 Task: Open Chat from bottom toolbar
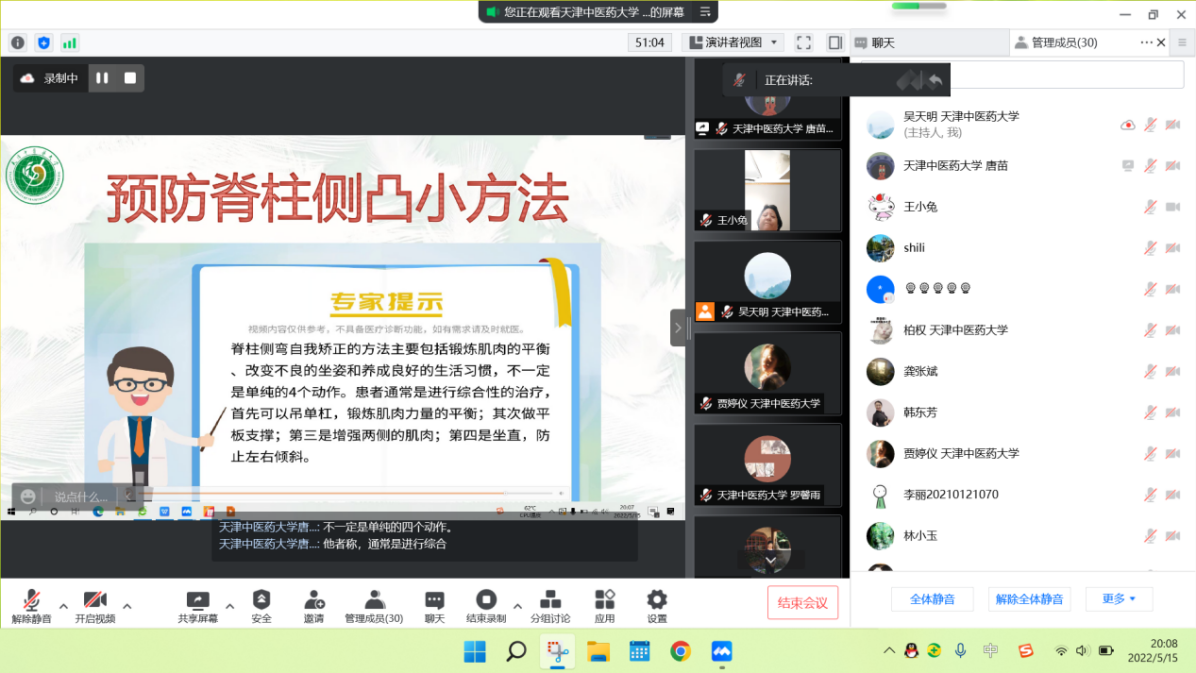point(435,606)
